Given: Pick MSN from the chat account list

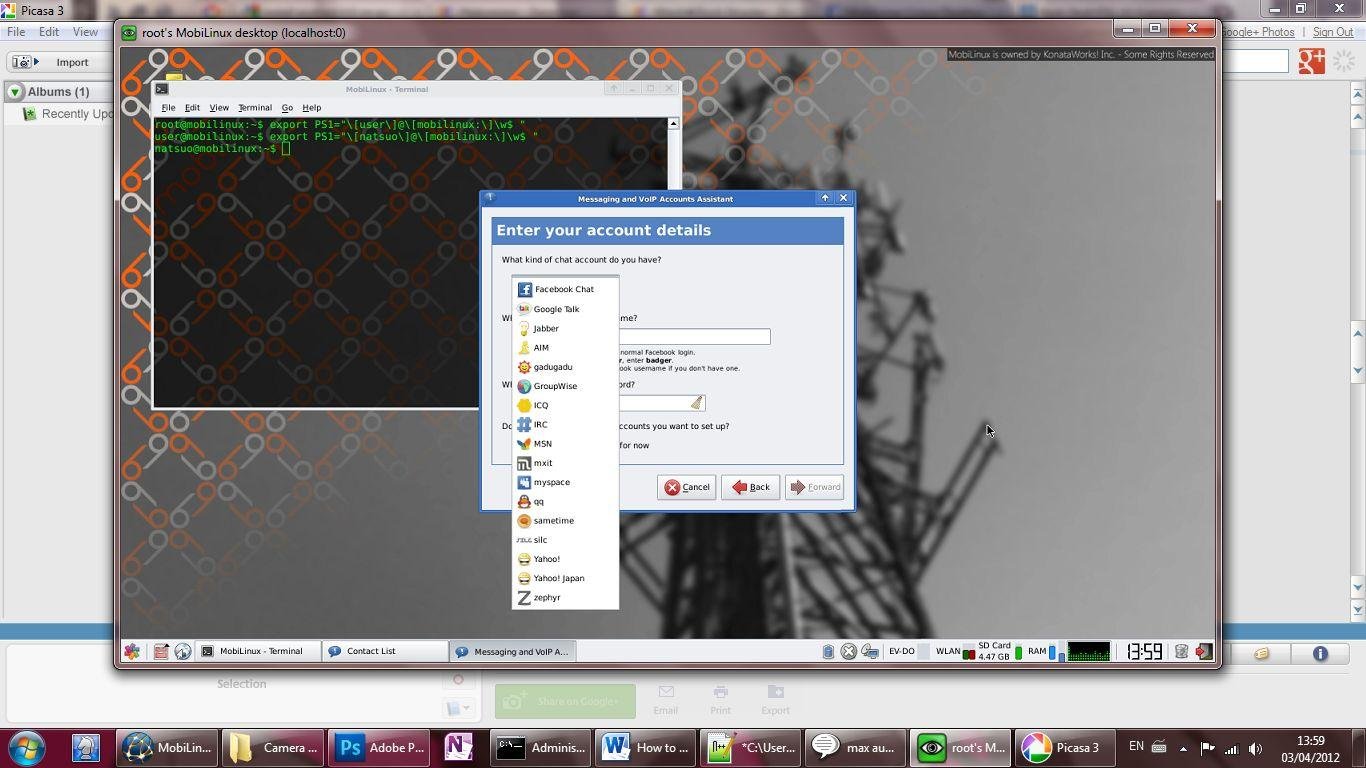Looking at the screenshot, I should pyautogui.click(x=541, y=443).
